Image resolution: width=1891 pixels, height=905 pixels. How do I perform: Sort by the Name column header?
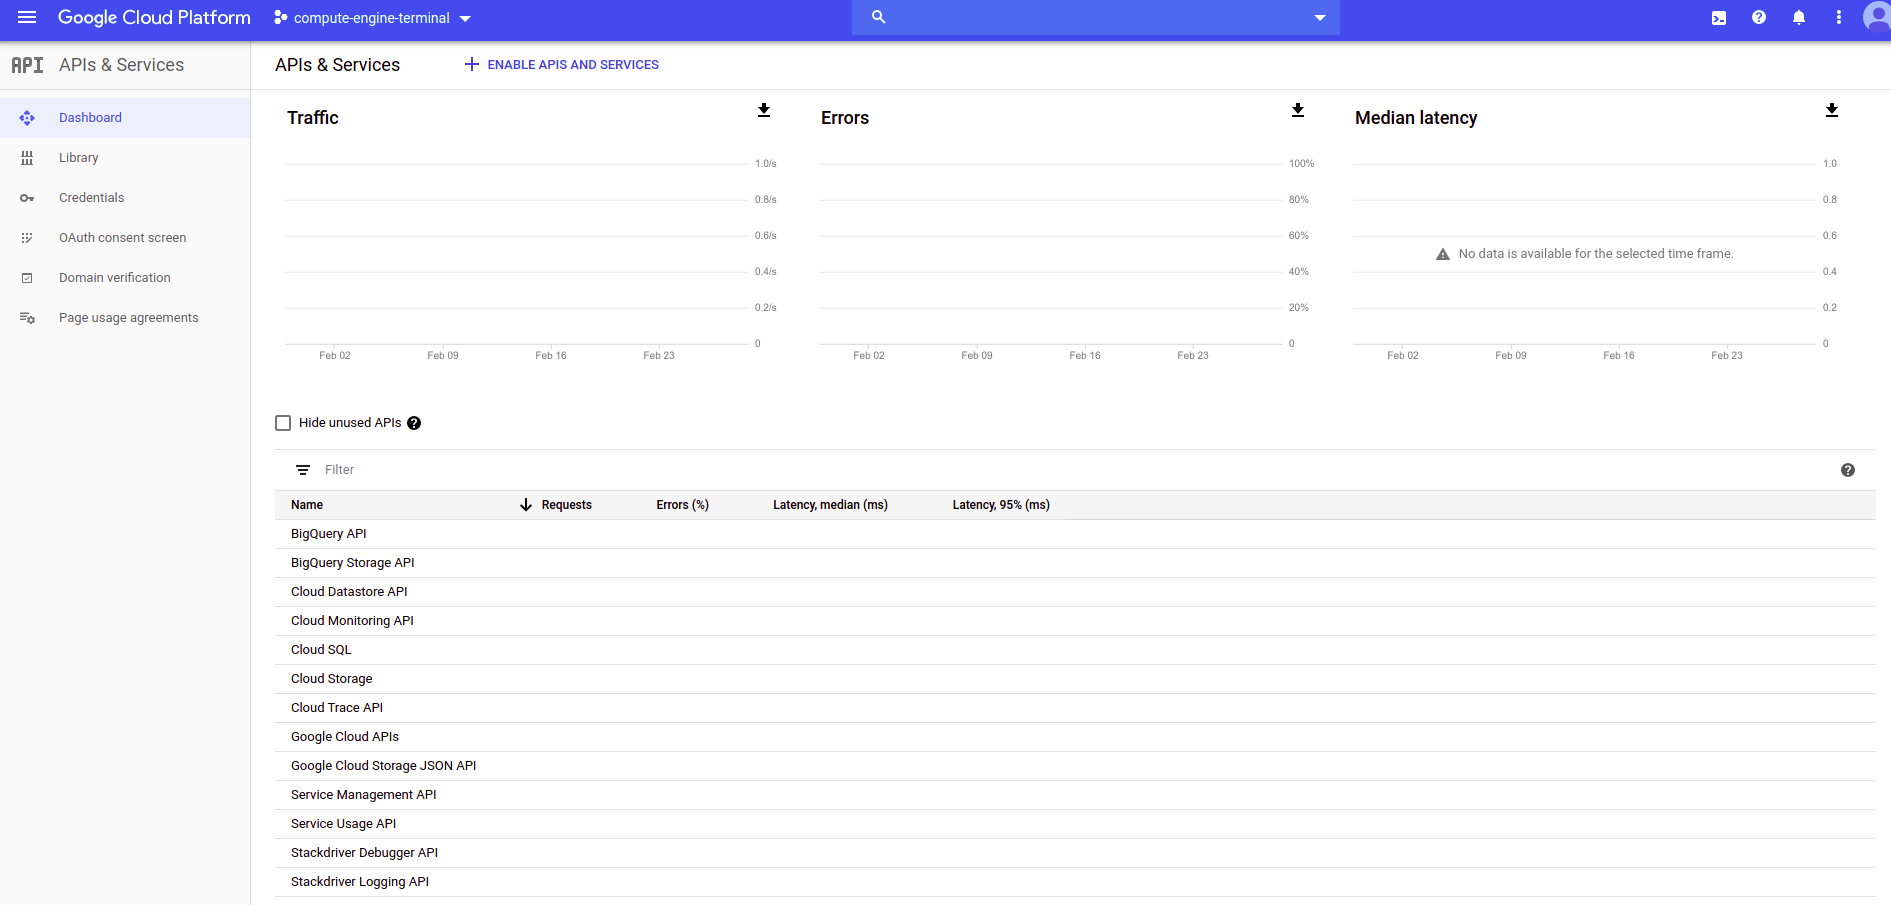click(307, 505)
